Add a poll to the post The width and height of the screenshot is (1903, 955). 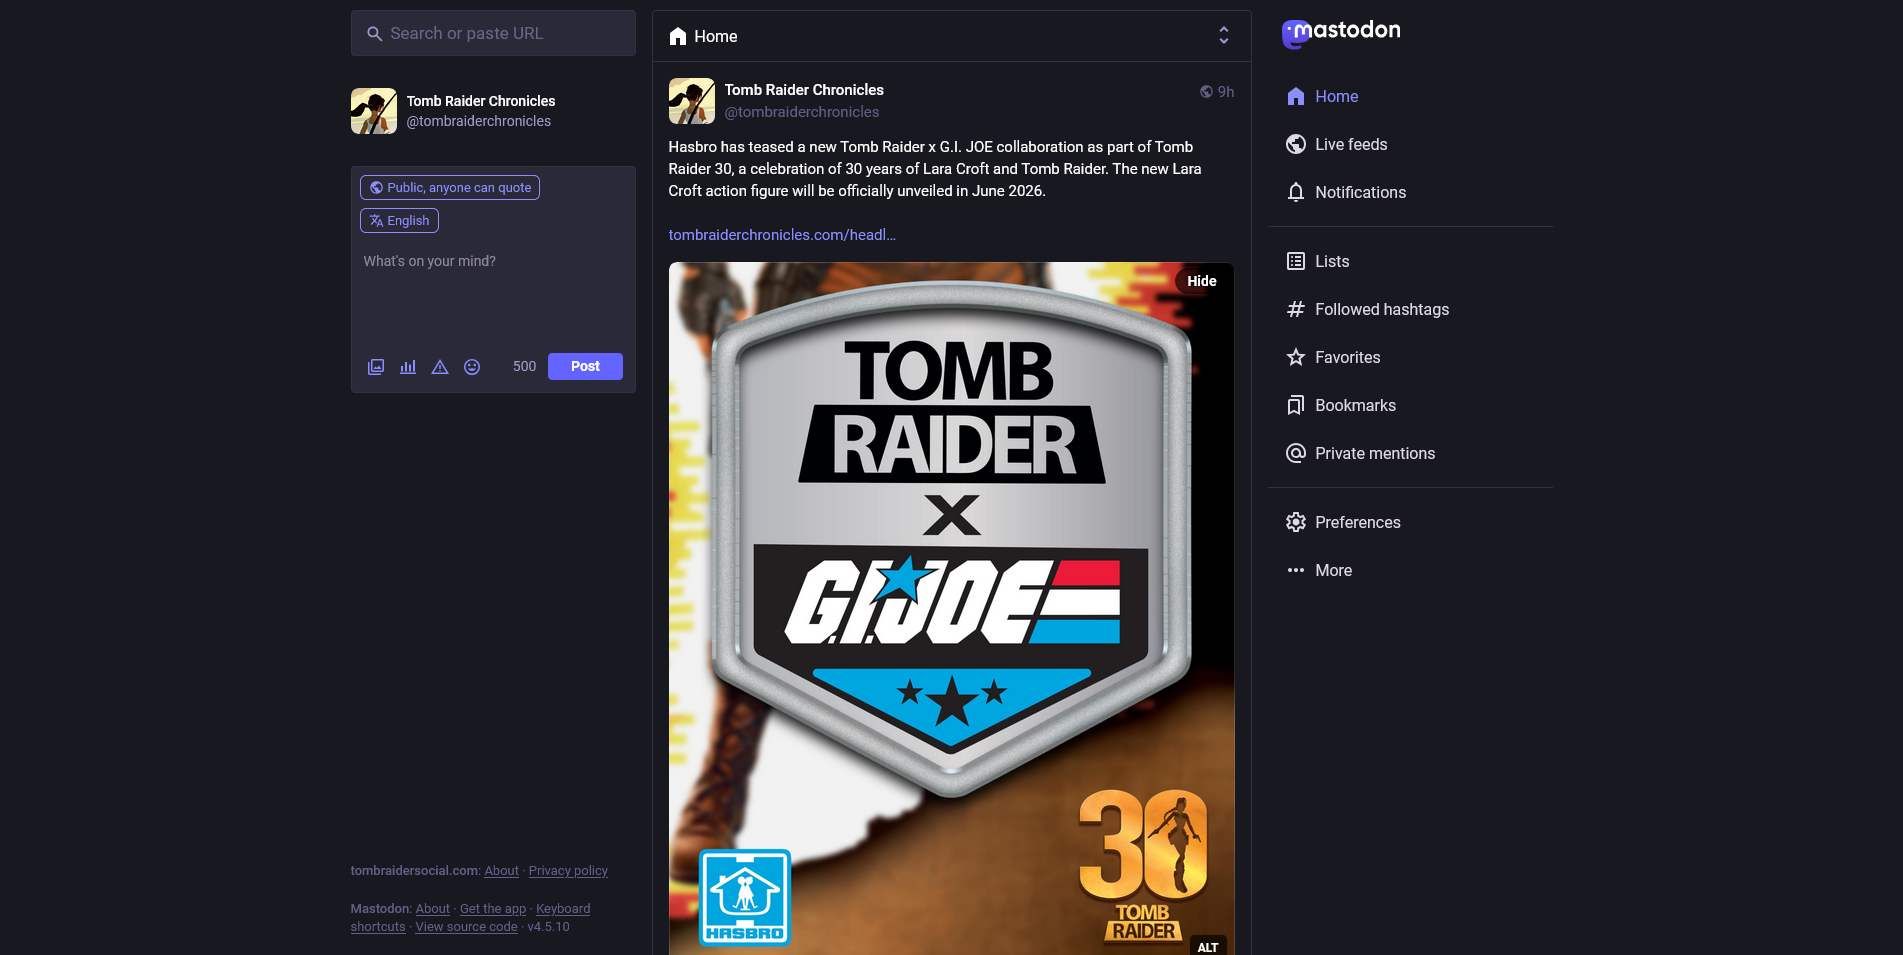(x=408, y=367)
